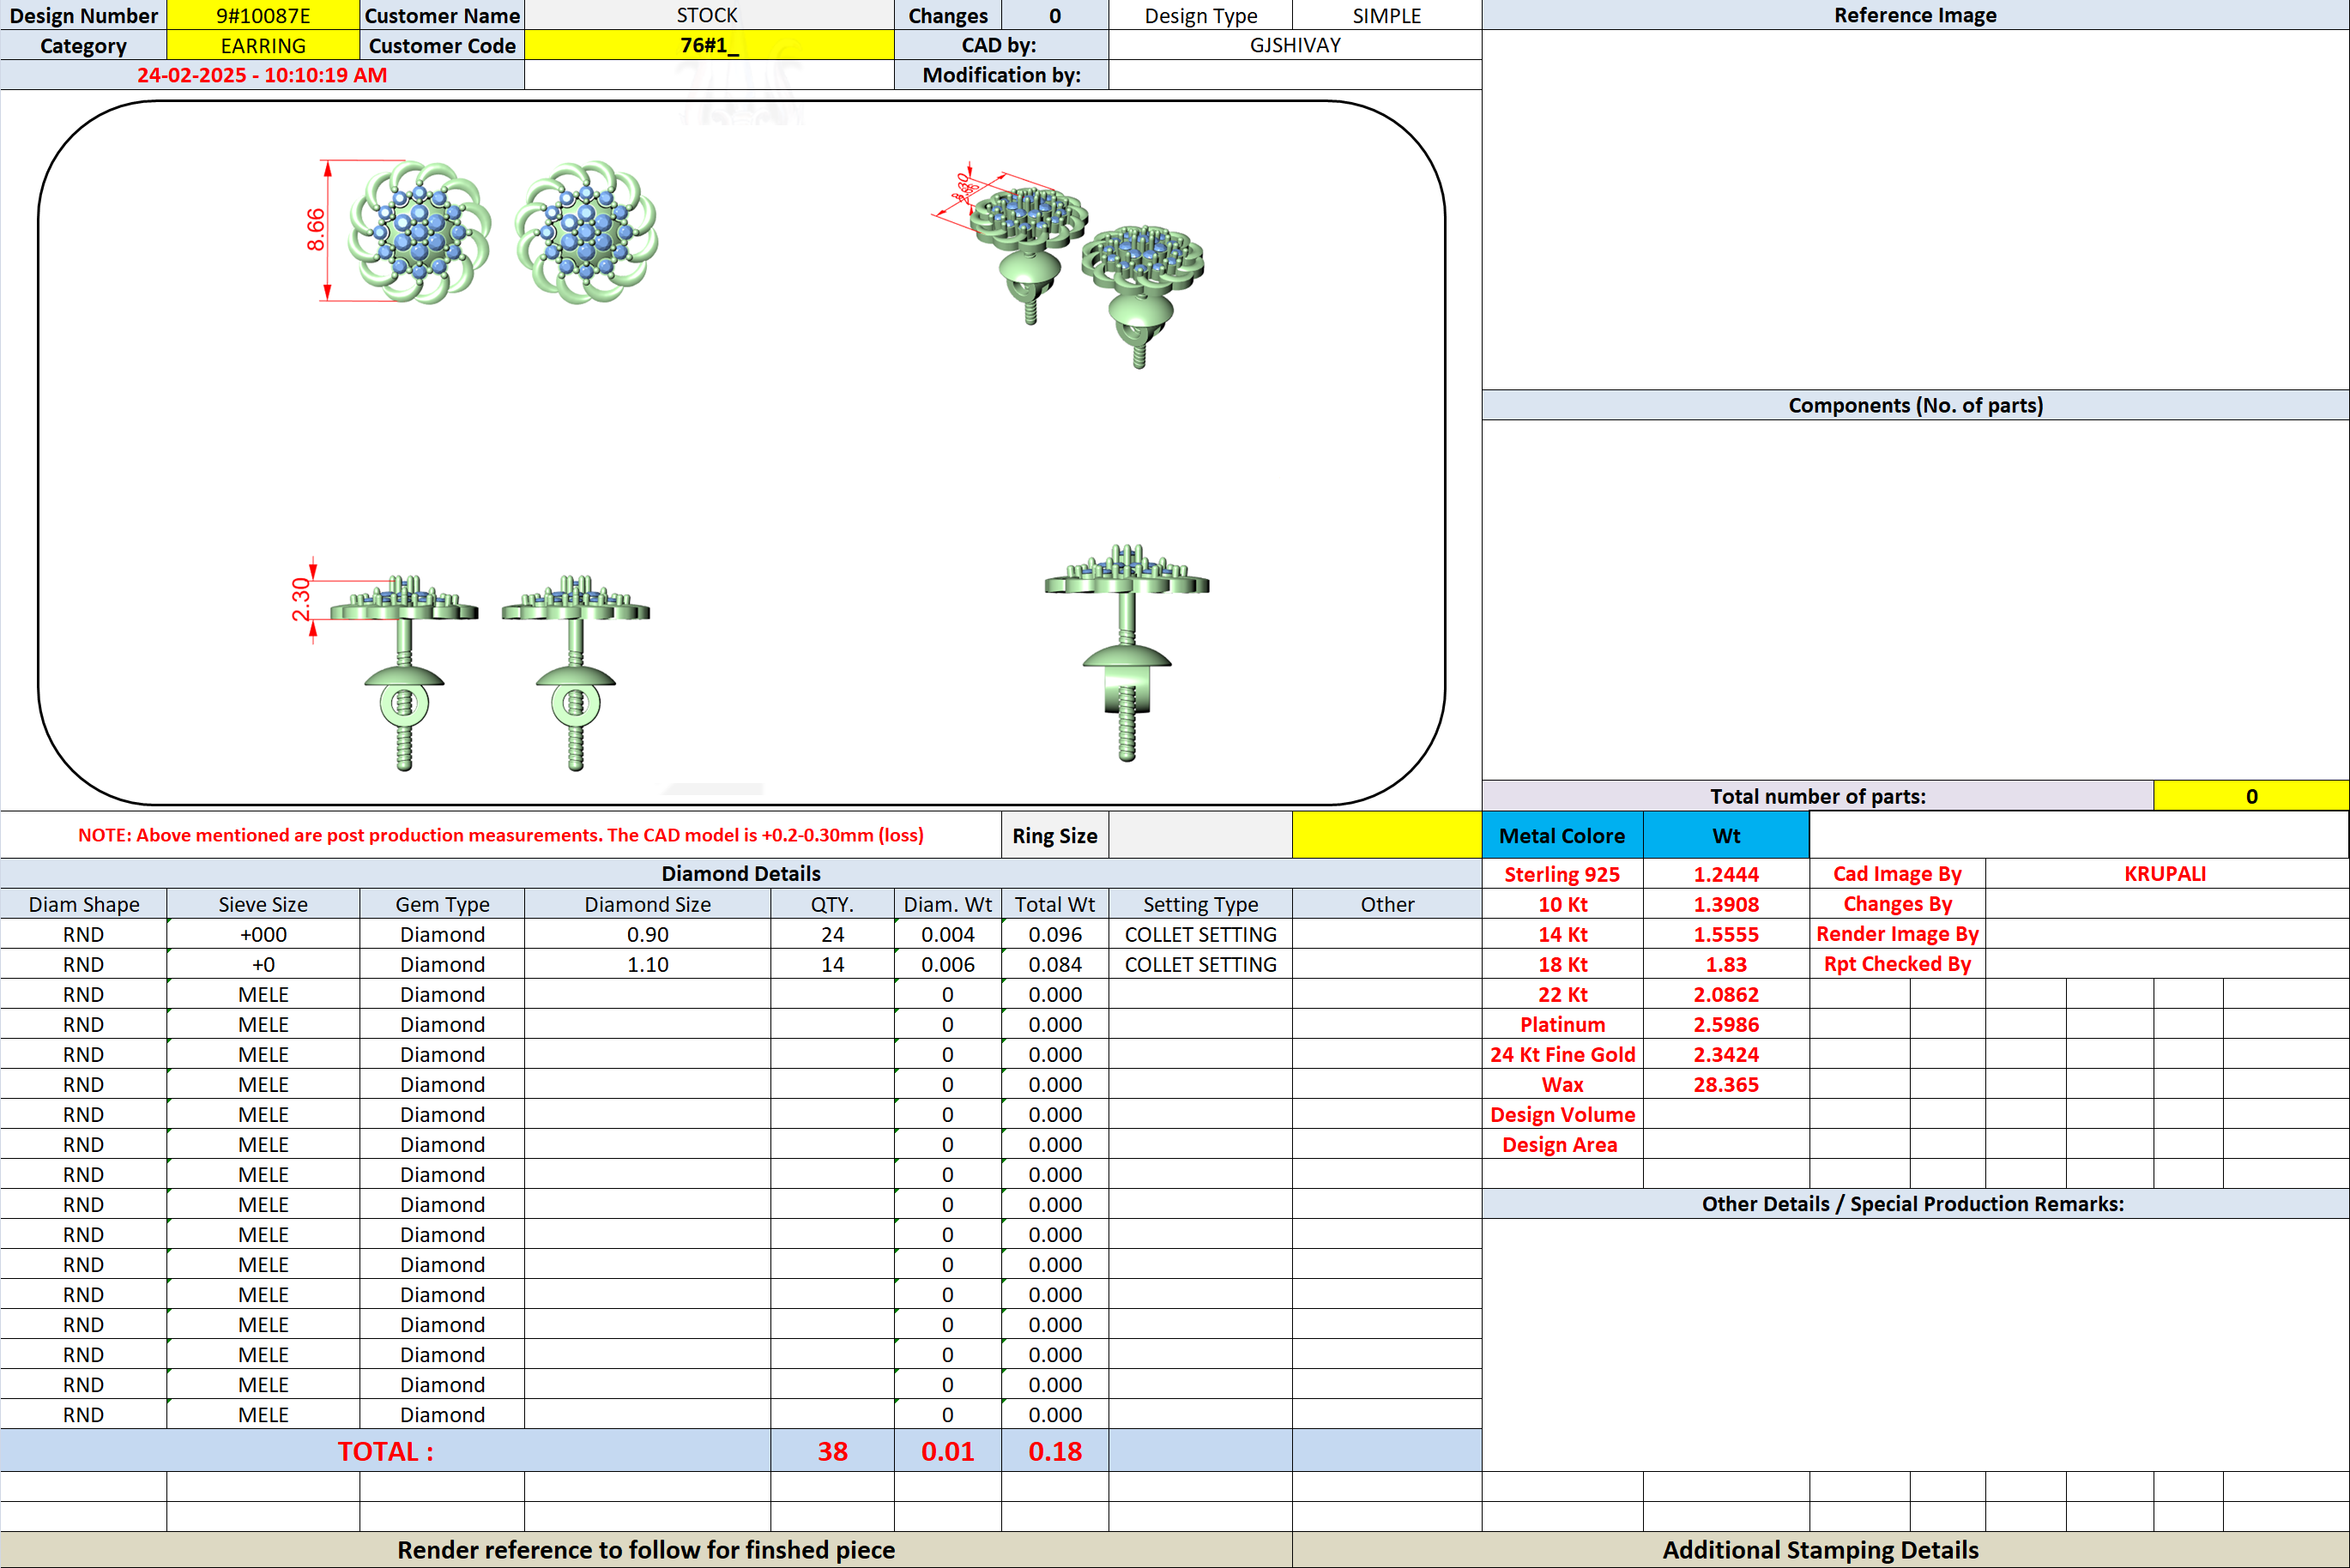
Task: Select the Changes count 0 cell
Action: [x=1055, y=15]
